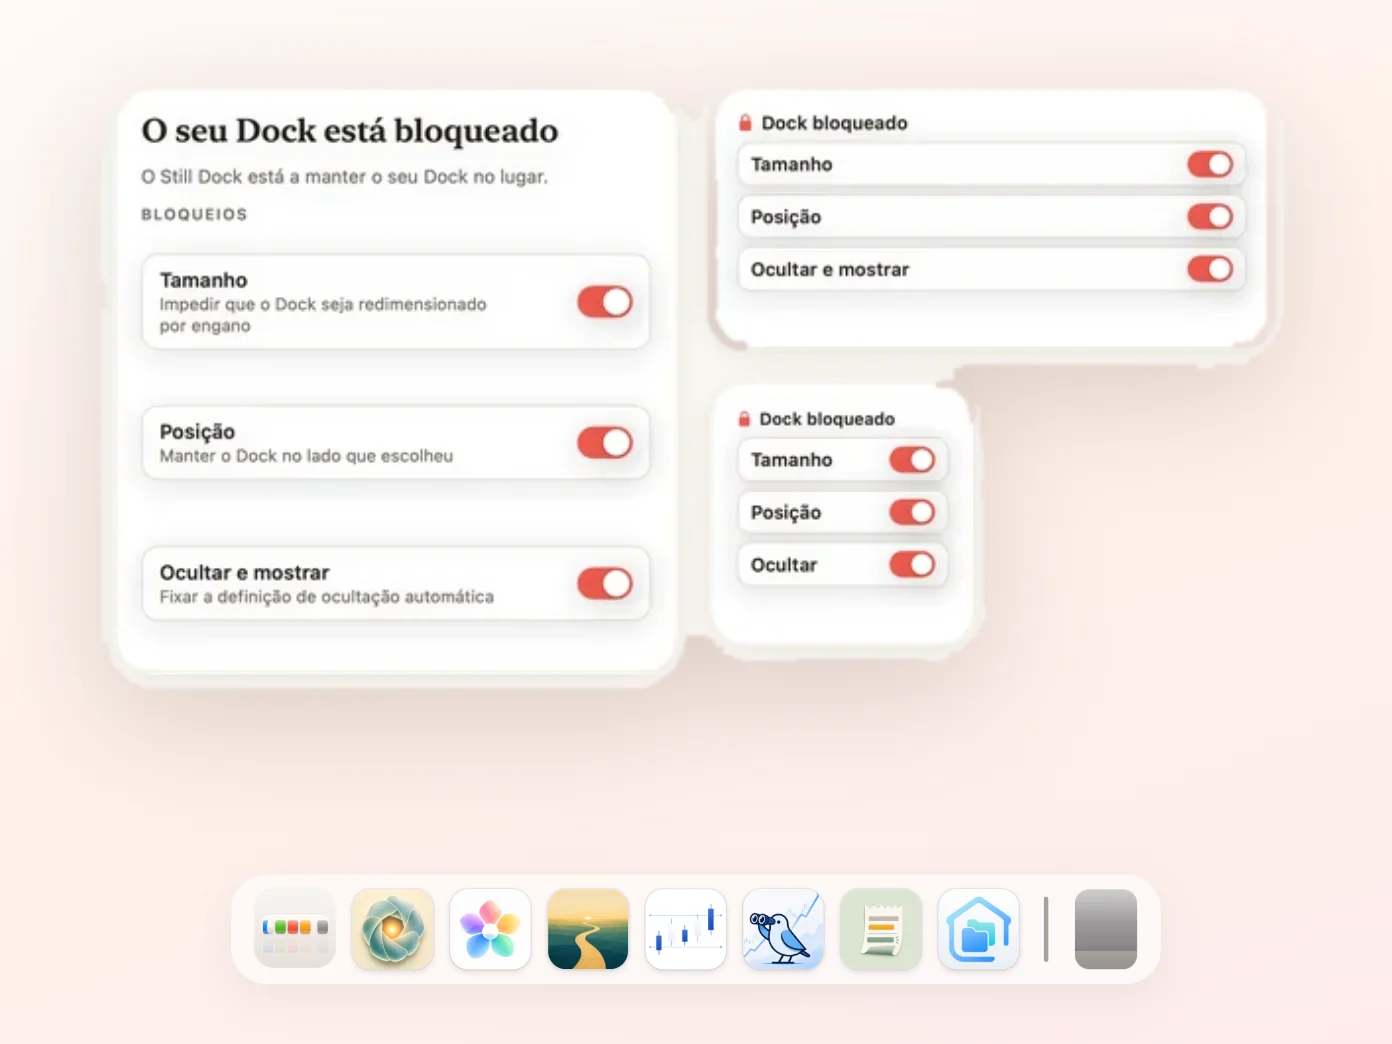The height and width of the screenshot is (1044, 1392).
Task: Toggle Tamanho in the small widget
Action: pyautogui.click(x=912, y=460)
